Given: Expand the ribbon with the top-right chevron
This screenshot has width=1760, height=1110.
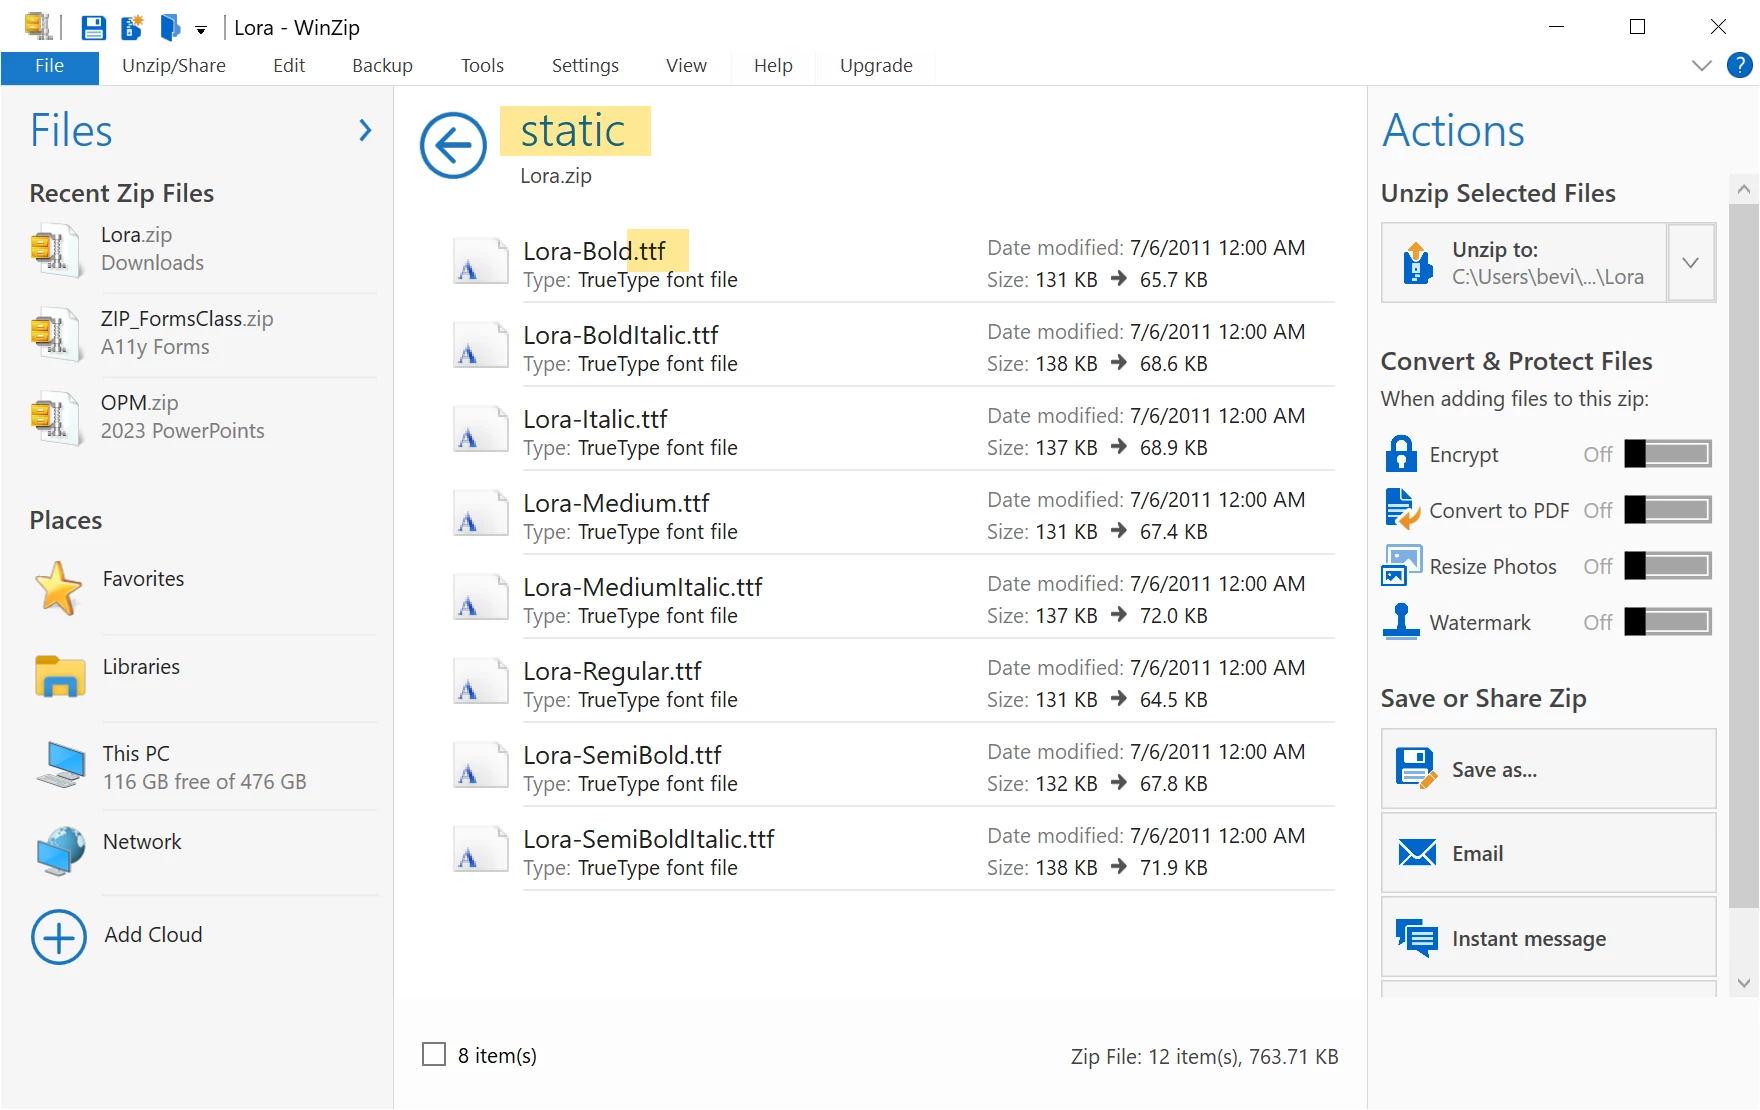Looking at the screenshot, I should click(x=1701, y=66).
